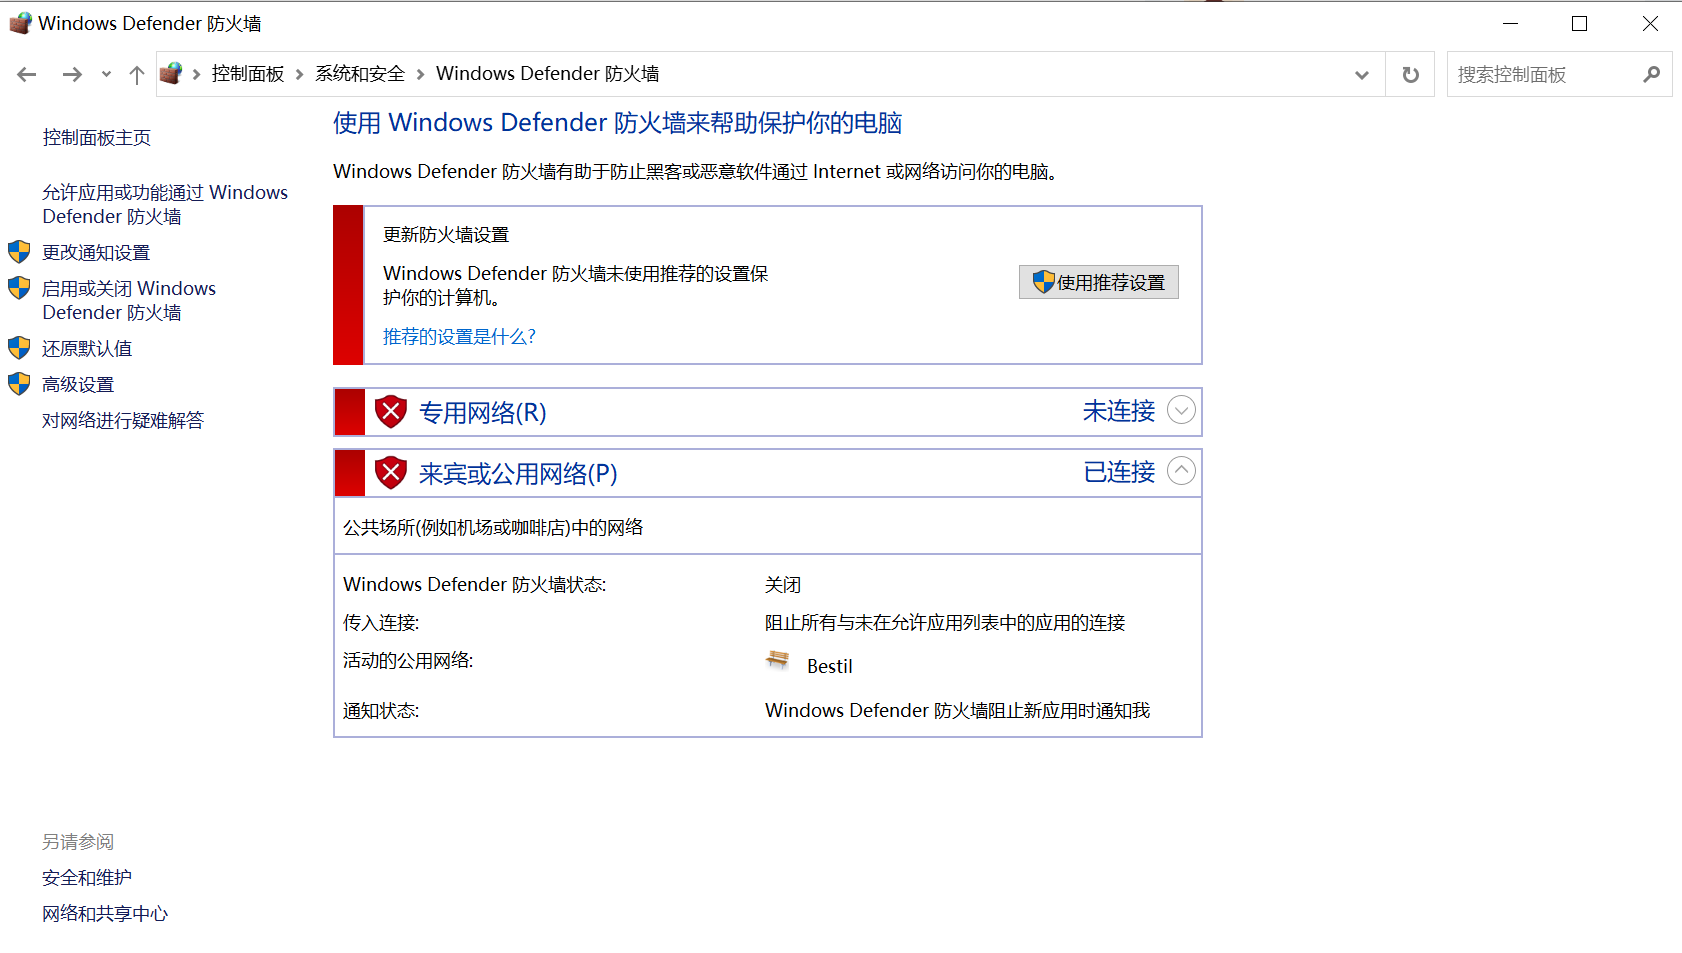Open the 控制面板 breadcrumb

[x=248, y=74]
